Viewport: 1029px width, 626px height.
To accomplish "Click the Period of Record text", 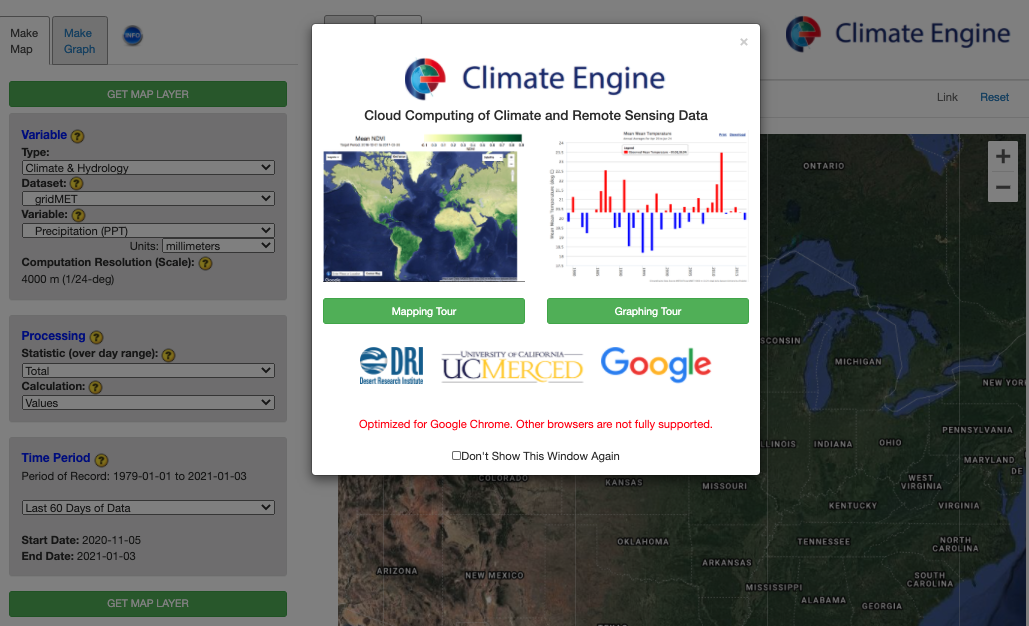I will click(x=134, y=476).
